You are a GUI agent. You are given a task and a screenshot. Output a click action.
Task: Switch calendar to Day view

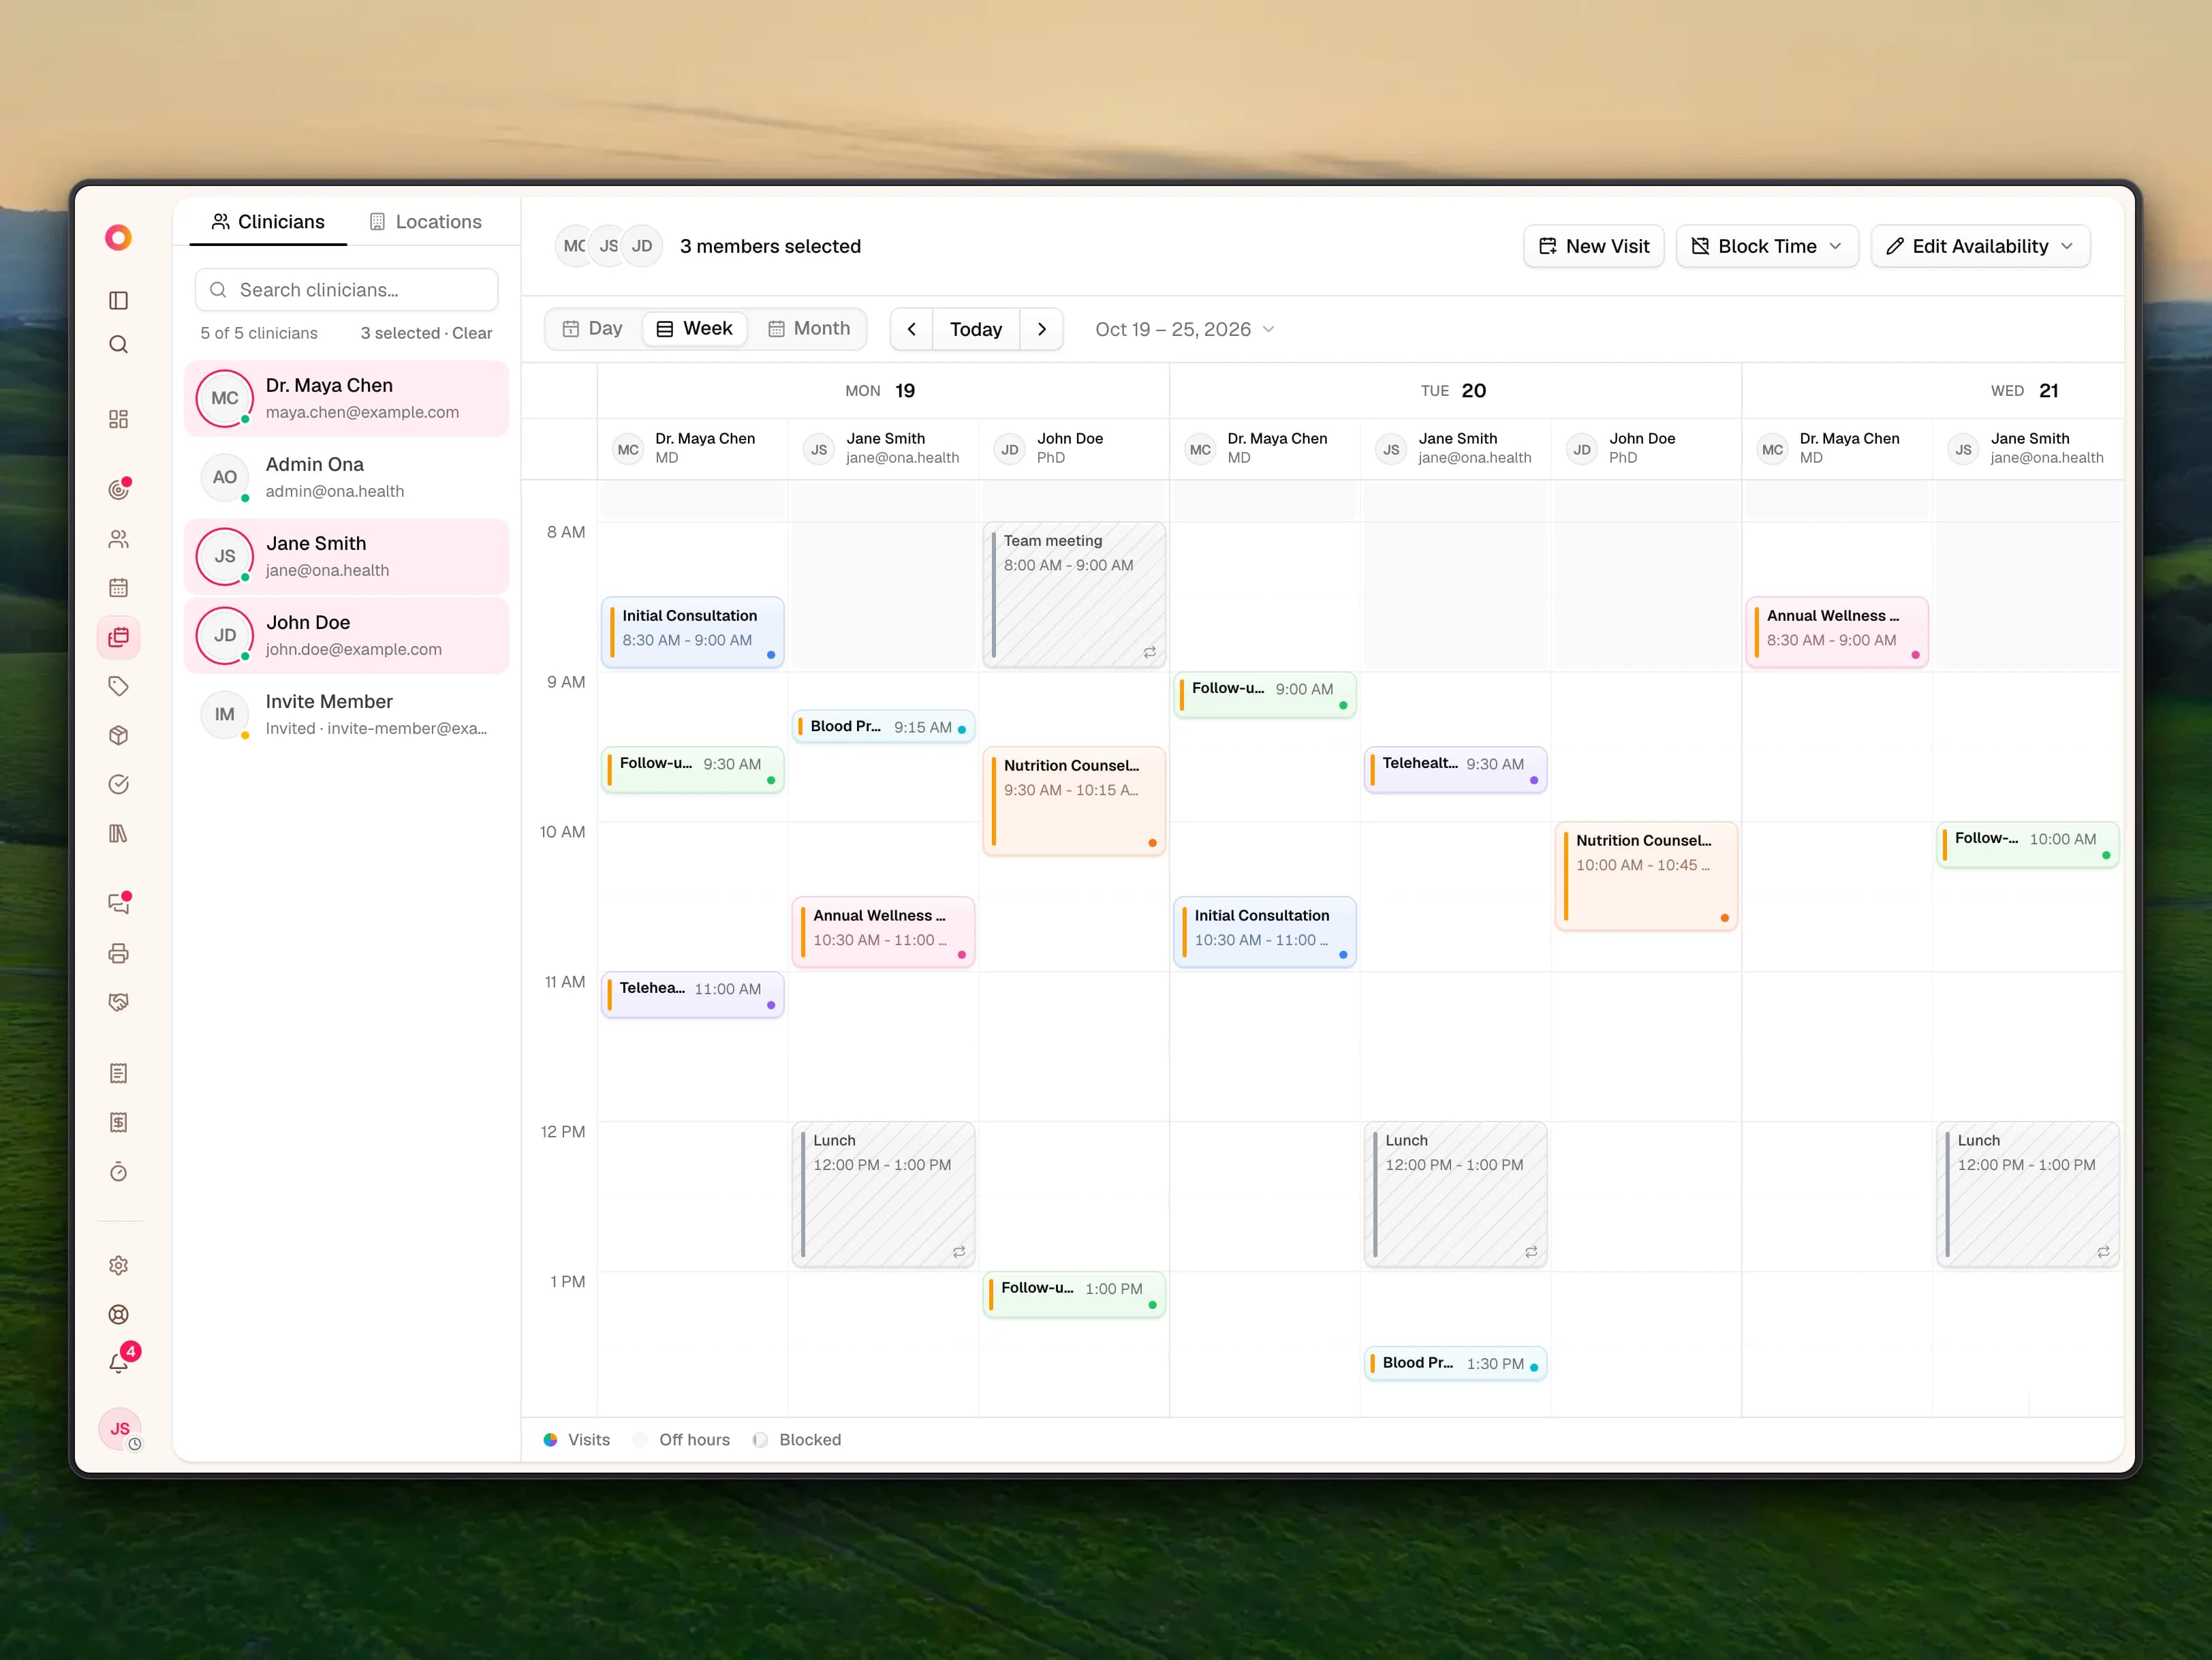pyautogui.click(x=593, y=328)
